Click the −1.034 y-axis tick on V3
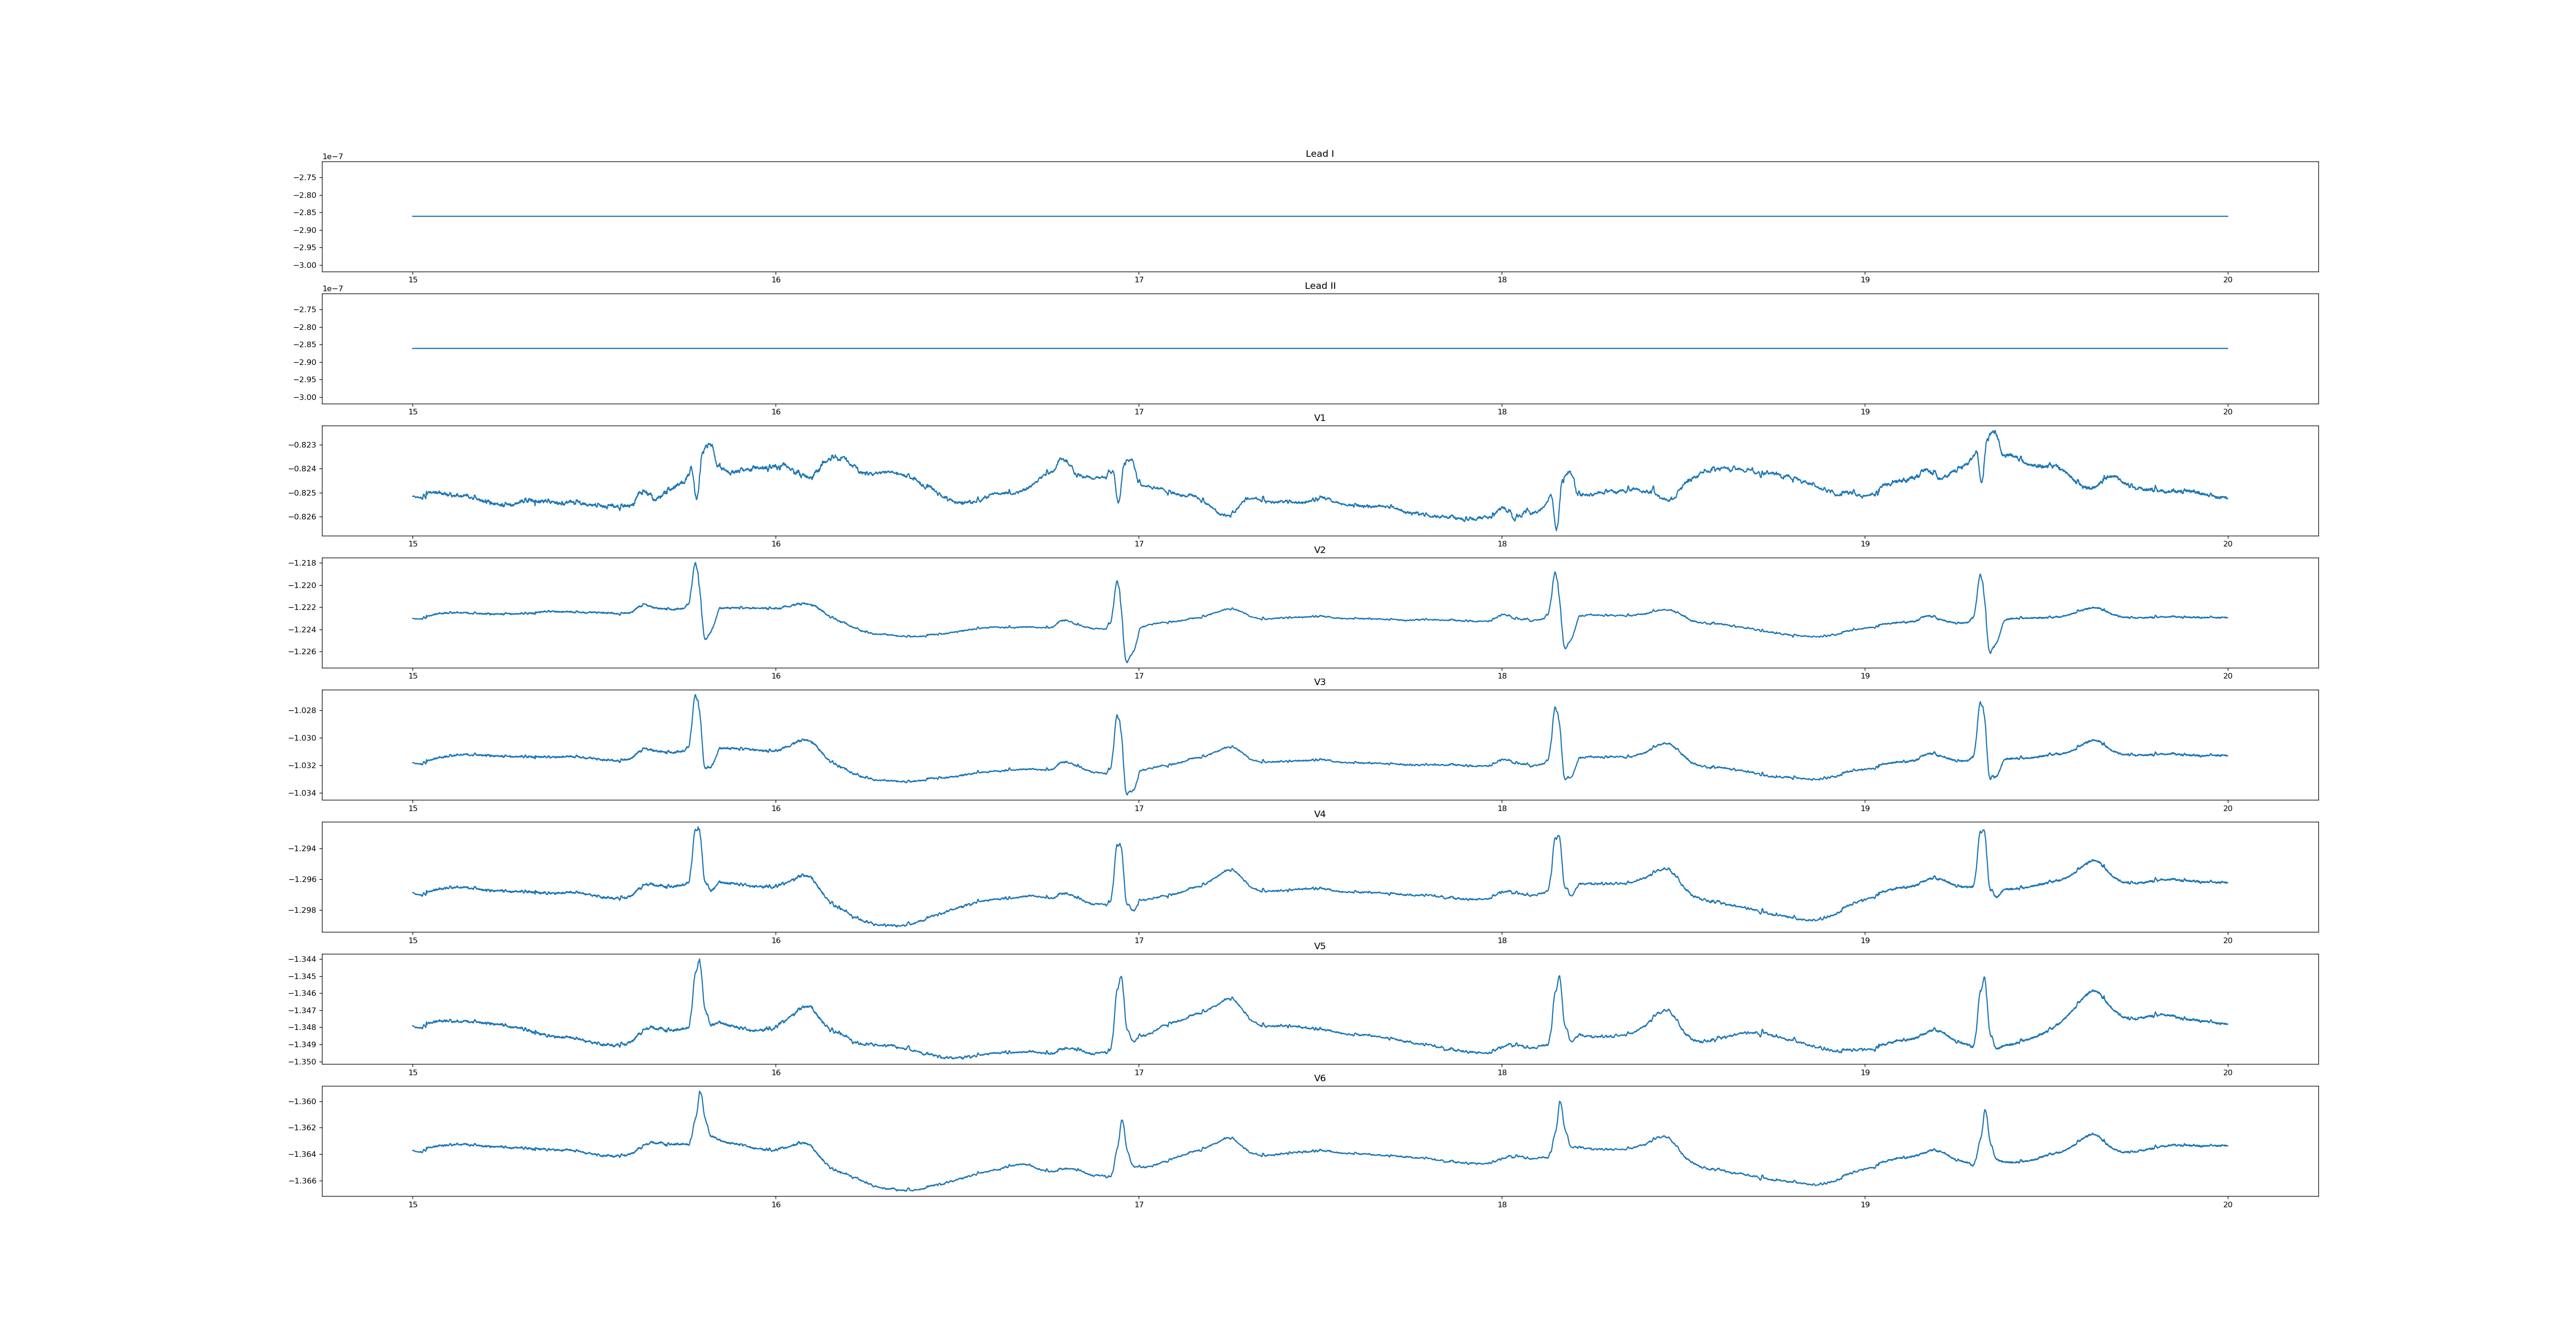This screenshot has width=2576, height=1344. [303, 793]
